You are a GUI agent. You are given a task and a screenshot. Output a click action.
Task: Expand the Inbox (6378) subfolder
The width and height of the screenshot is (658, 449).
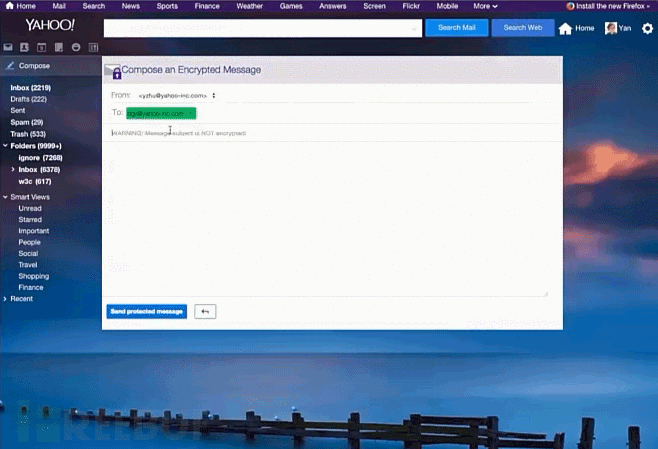click(x=13, y=170)
